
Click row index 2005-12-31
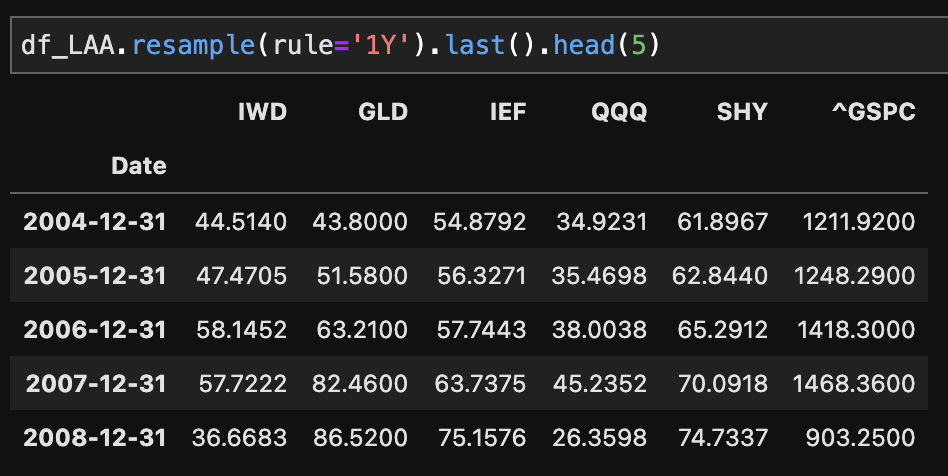[x=95, y=276]
